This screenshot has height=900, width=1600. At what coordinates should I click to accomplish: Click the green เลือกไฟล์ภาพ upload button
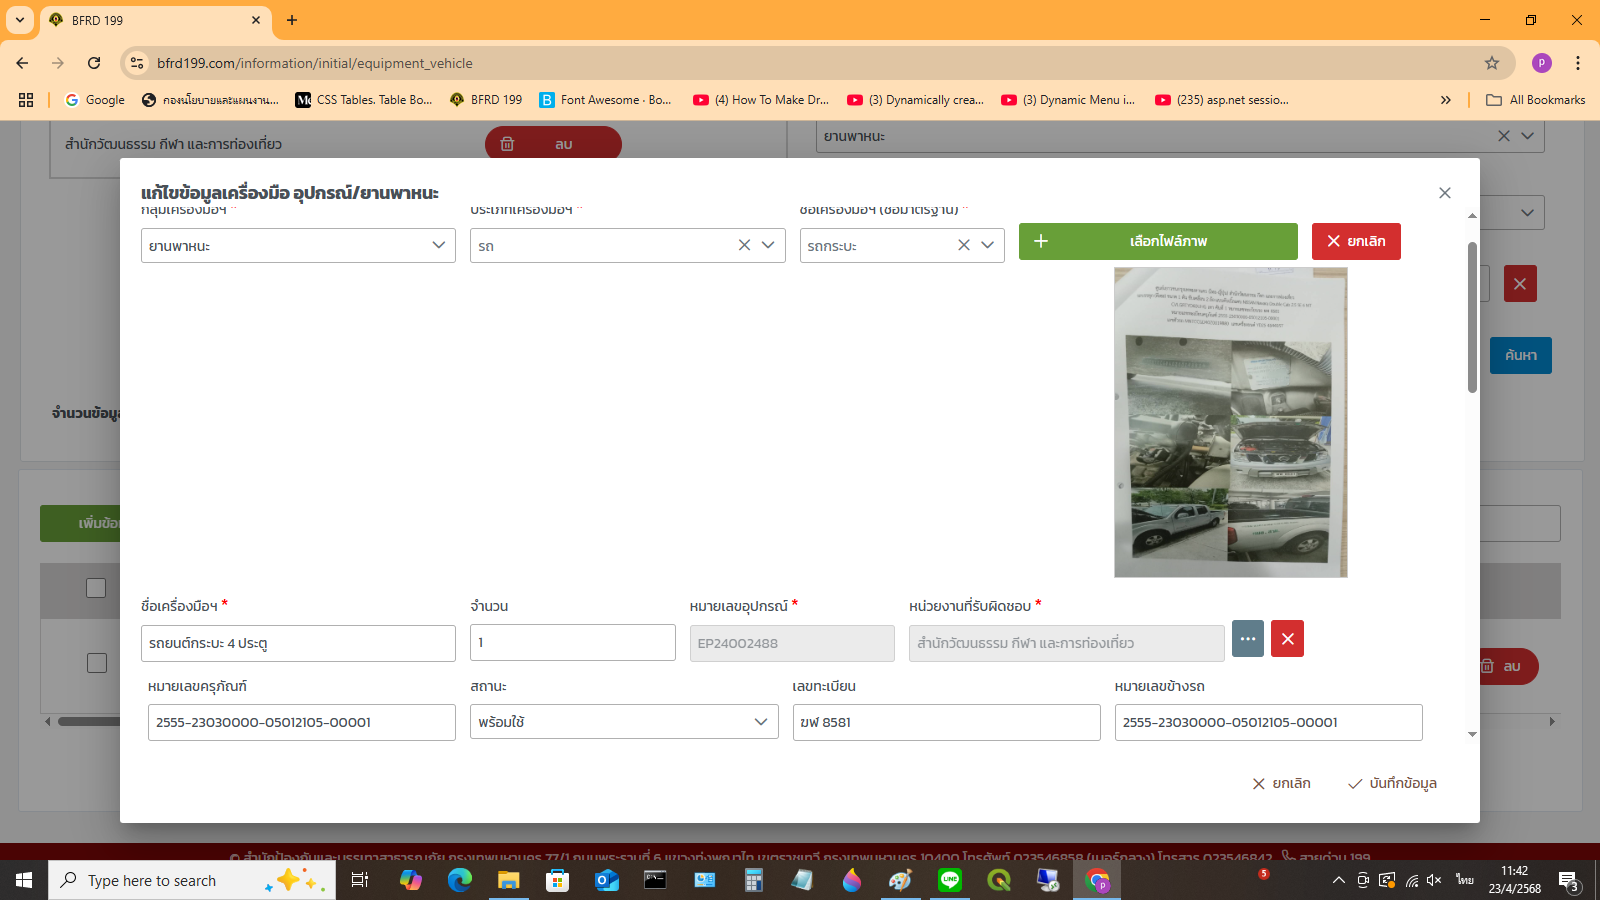pyautogui.click(x=1157, y=241)
